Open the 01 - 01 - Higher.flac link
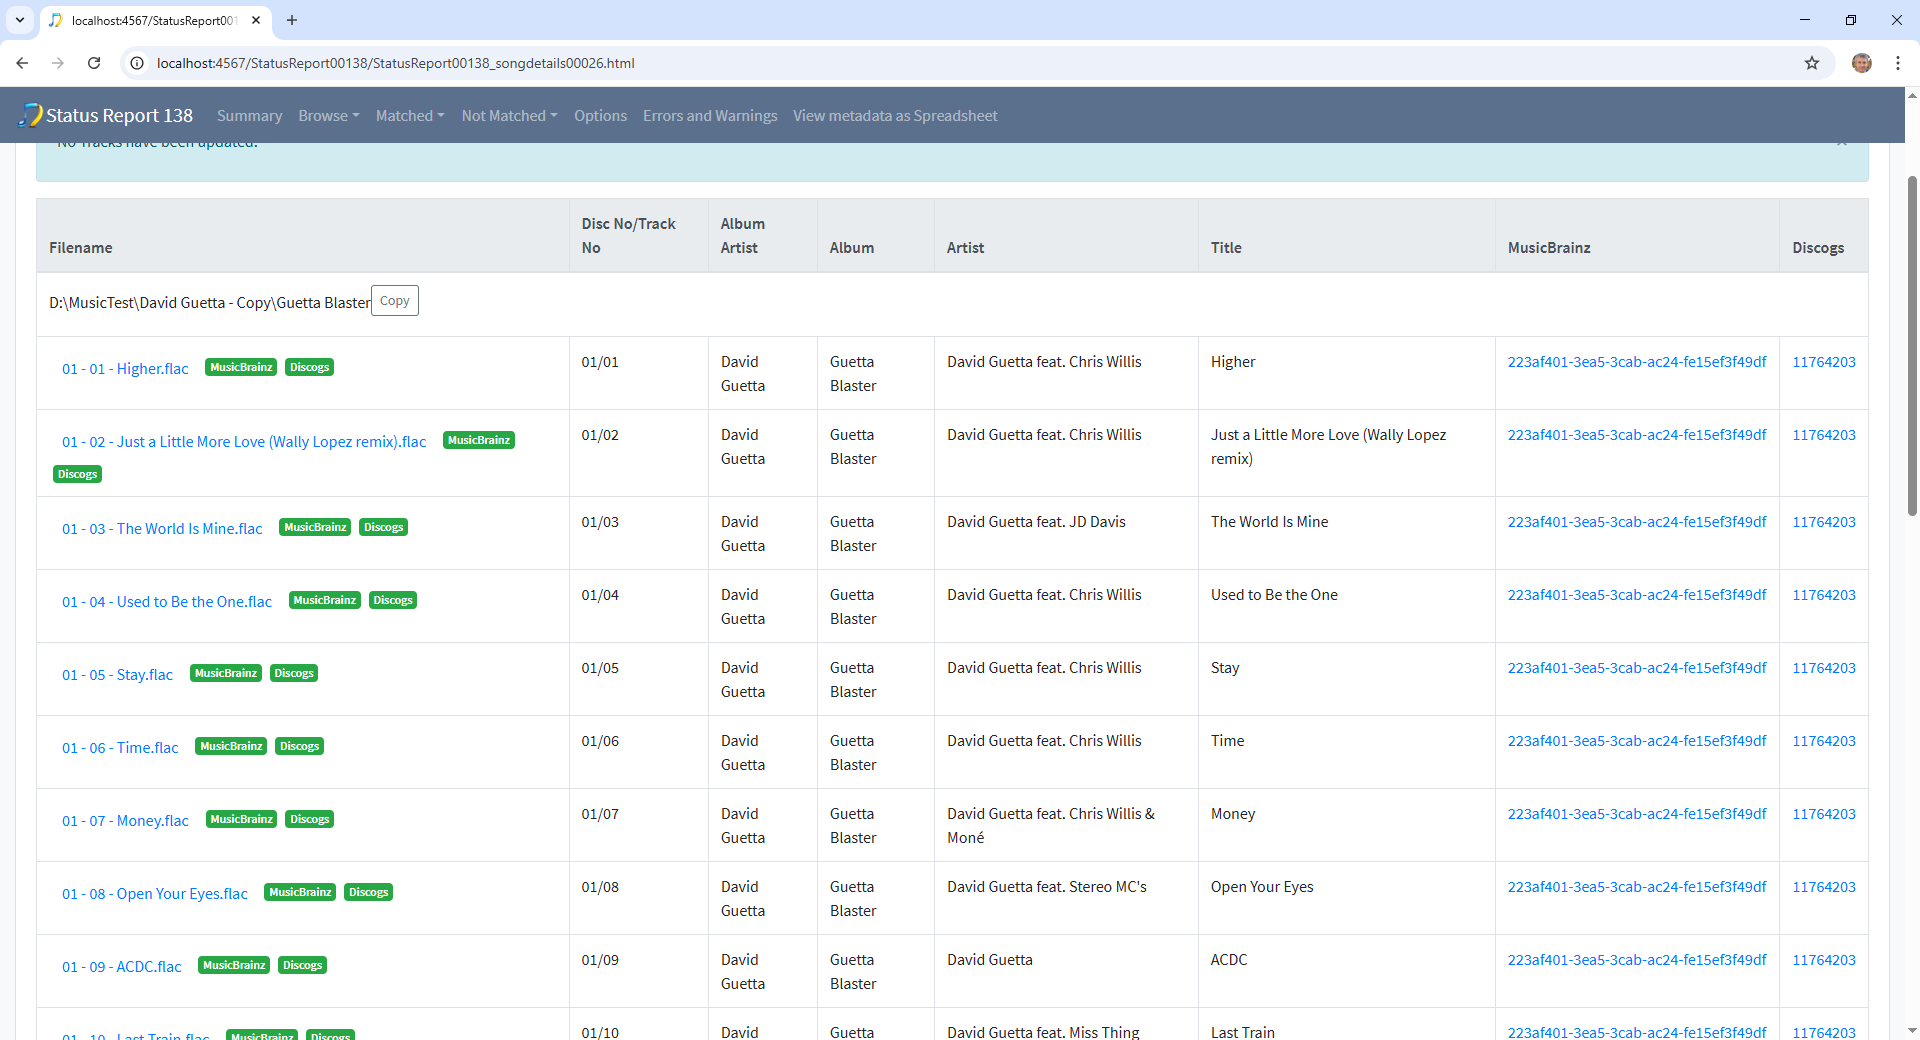Screen dimensions: 1920x1040 point(125,369)
